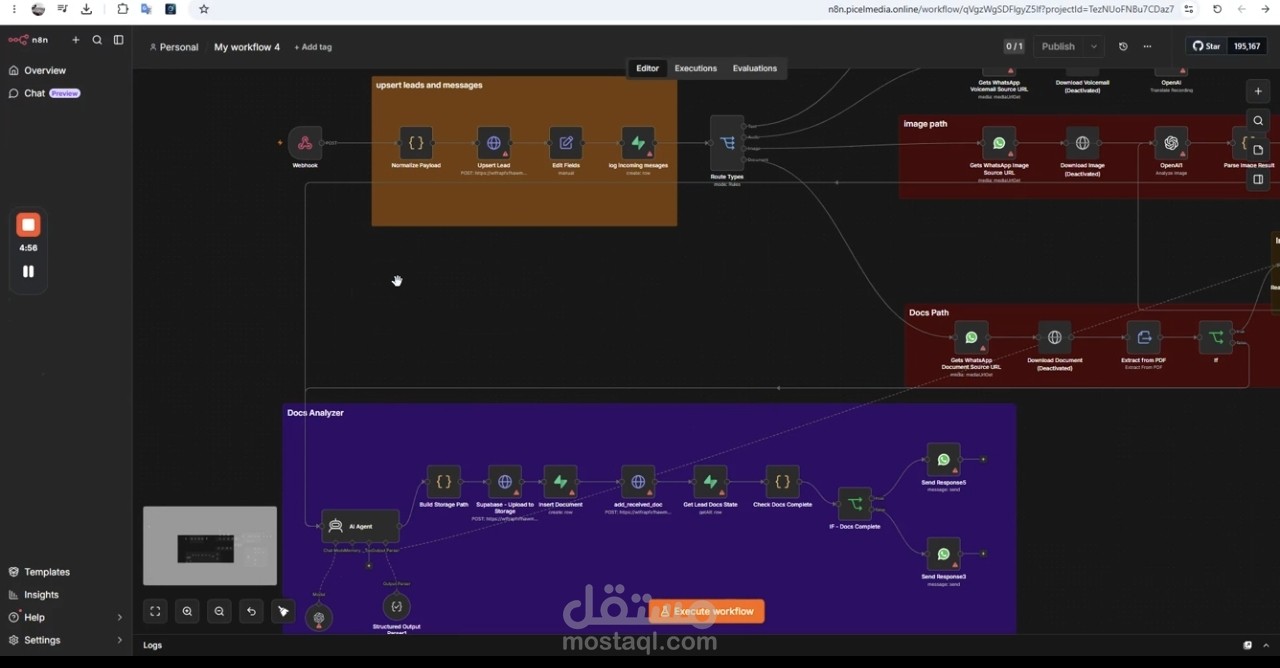Toggle the focus panel icon at right
The height and width of the screenshot is (668, 1280).
1258,179
